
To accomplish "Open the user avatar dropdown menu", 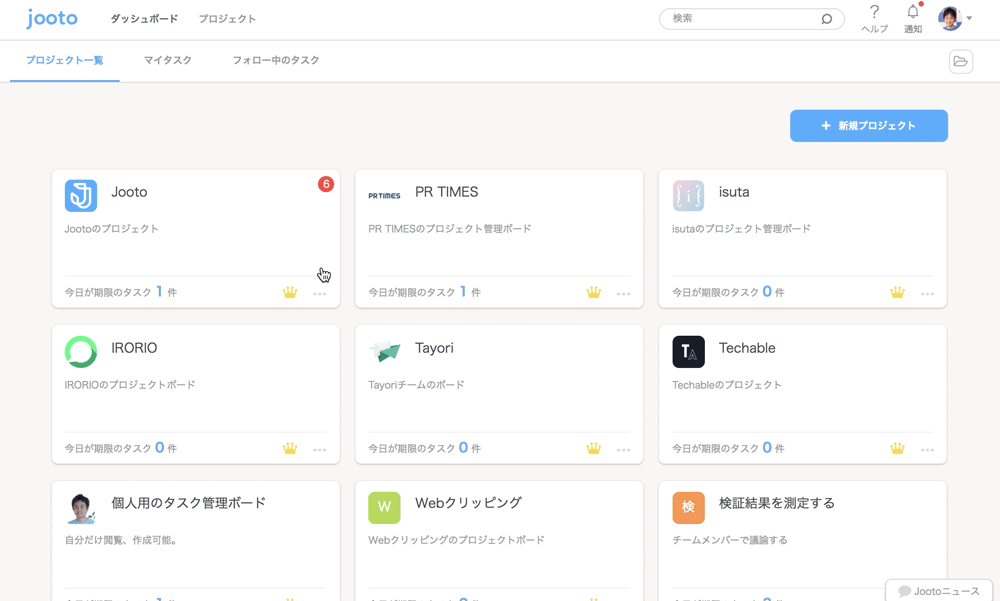I will pos(955,18).
